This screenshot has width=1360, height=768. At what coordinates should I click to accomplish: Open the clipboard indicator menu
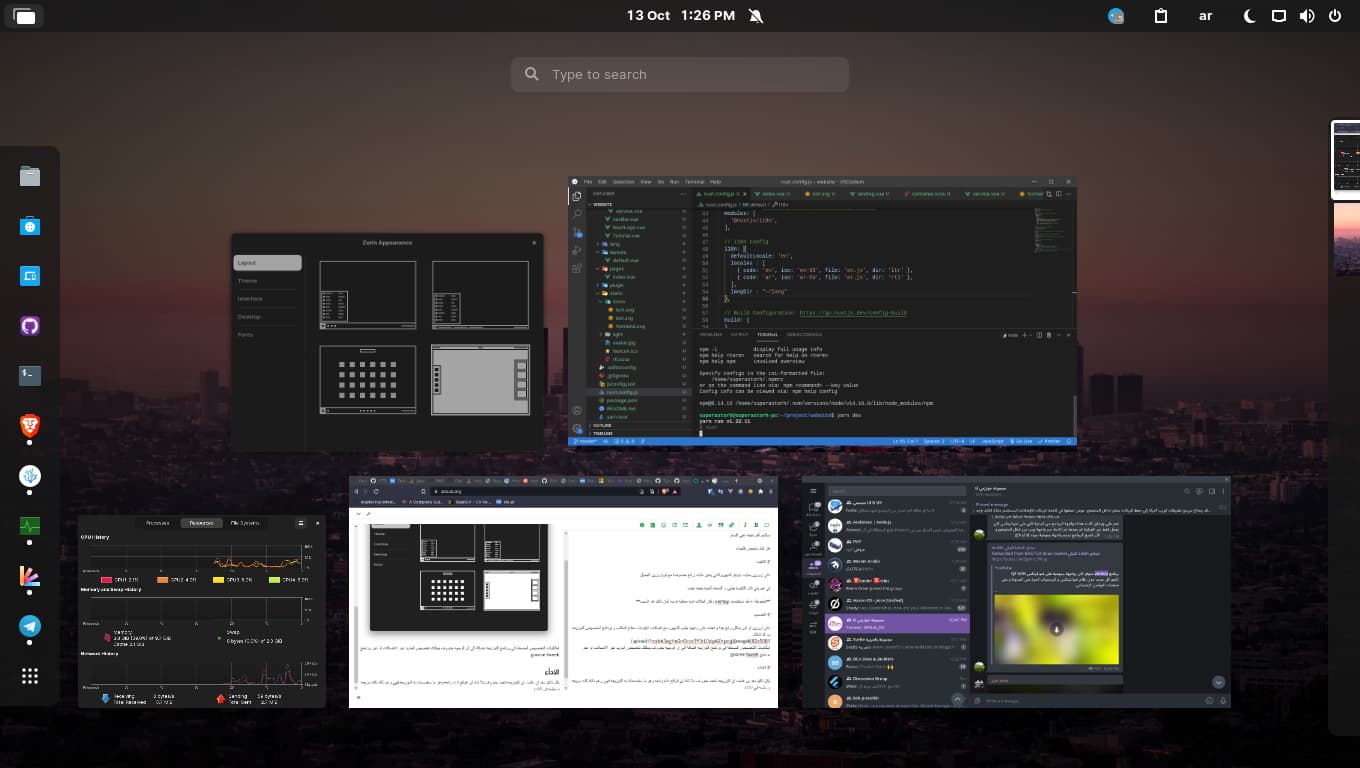click(x=1161, y=16)
